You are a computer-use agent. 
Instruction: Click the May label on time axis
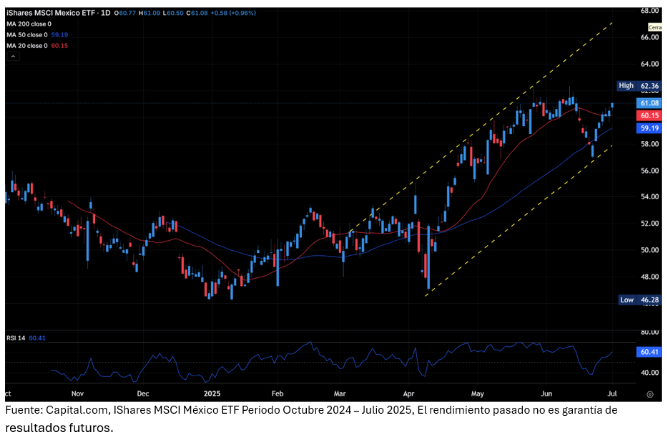click(477, 394)
